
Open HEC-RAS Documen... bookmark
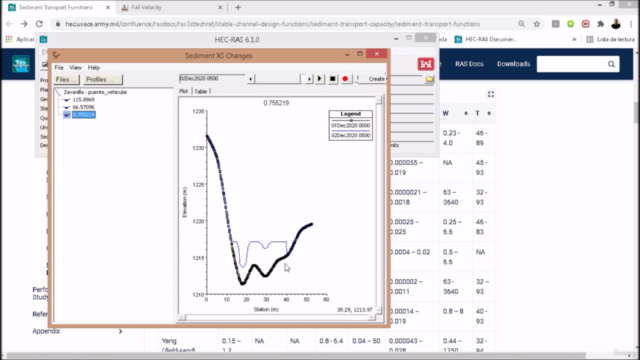click(486, 39)
